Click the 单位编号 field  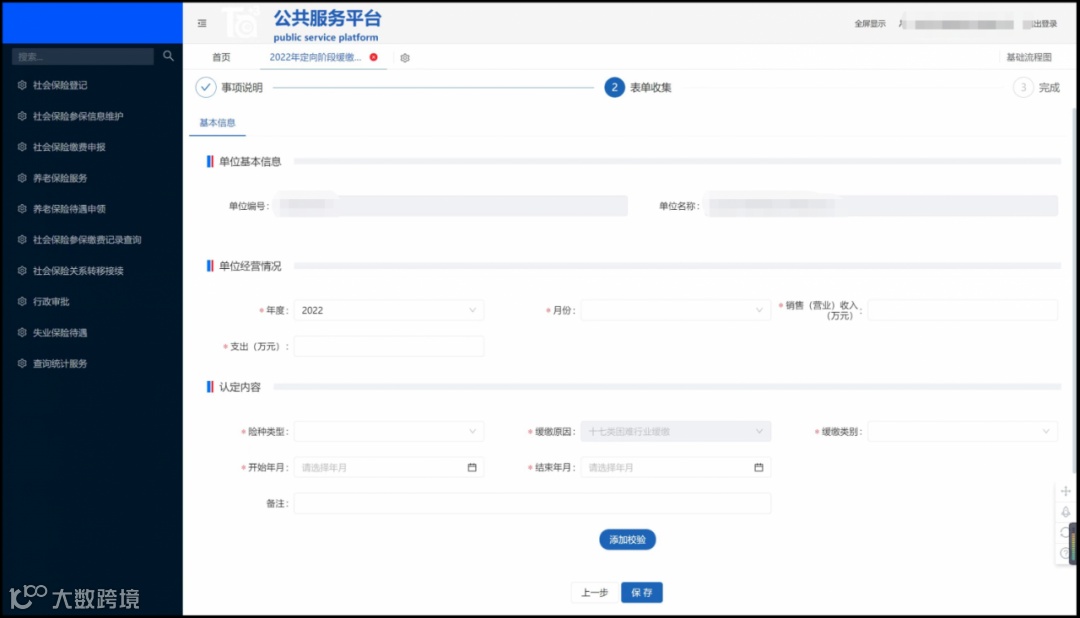[450, 205]
